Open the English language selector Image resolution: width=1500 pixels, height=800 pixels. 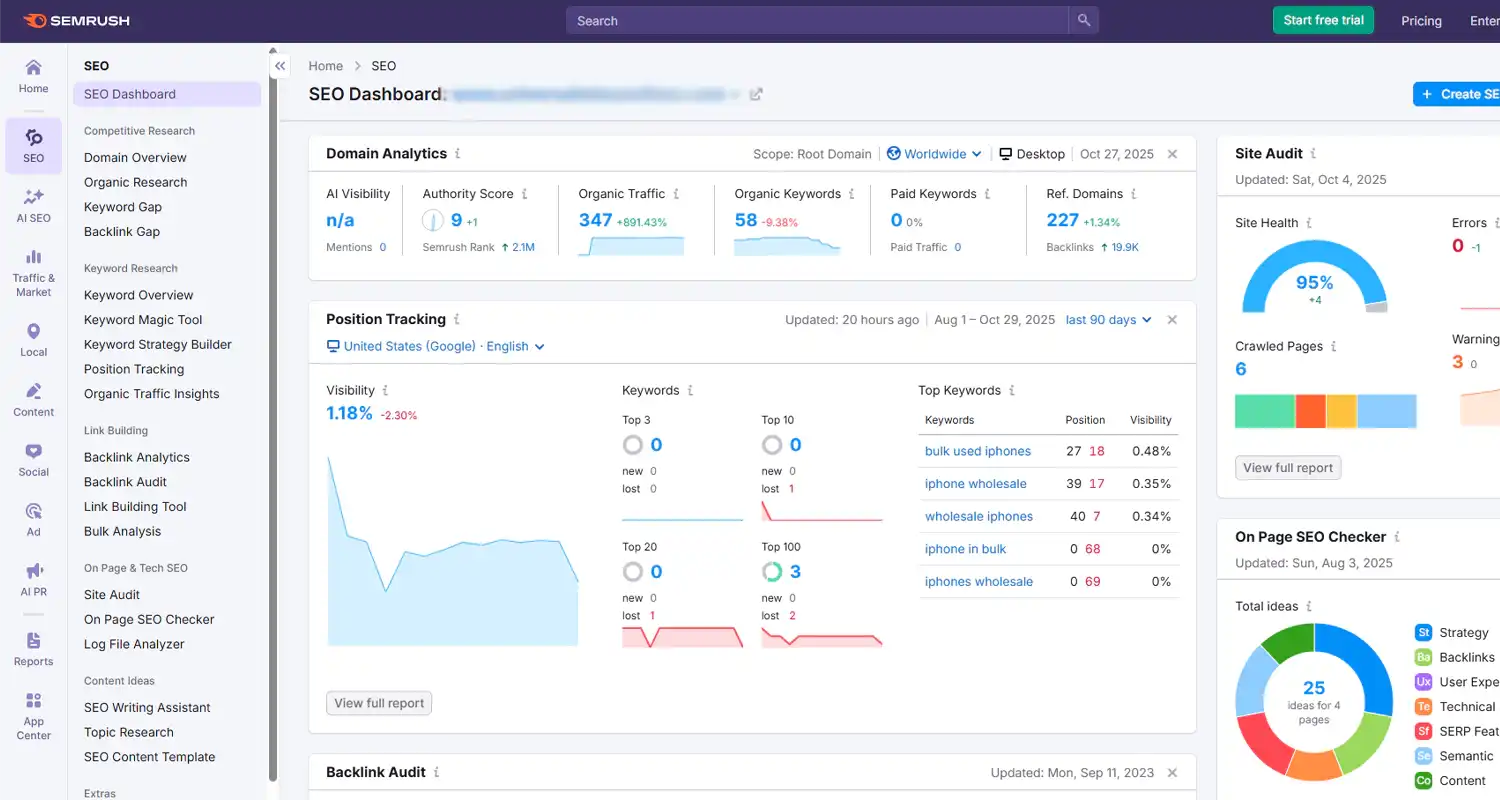[x=515, y=346]
